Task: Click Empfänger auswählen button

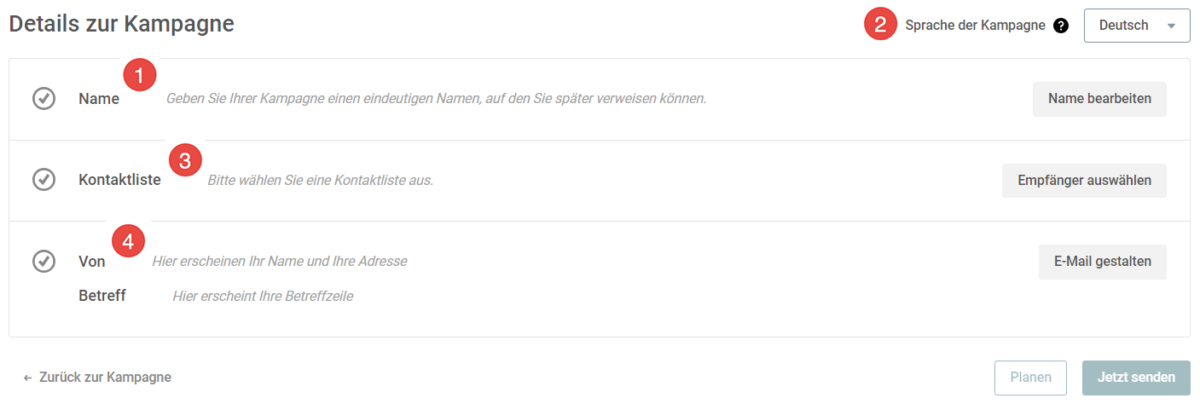Action: pos(1084,180)
